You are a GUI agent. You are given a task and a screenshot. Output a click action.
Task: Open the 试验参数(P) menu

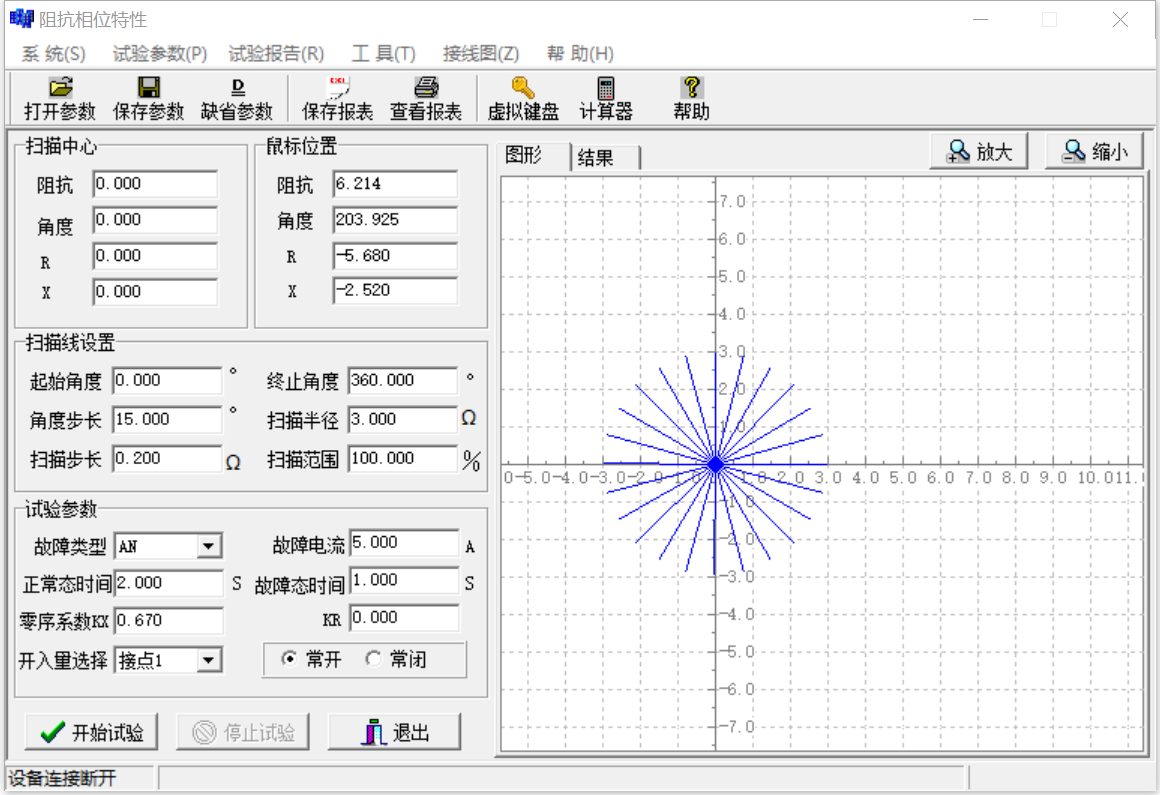[x=160, y=54]
